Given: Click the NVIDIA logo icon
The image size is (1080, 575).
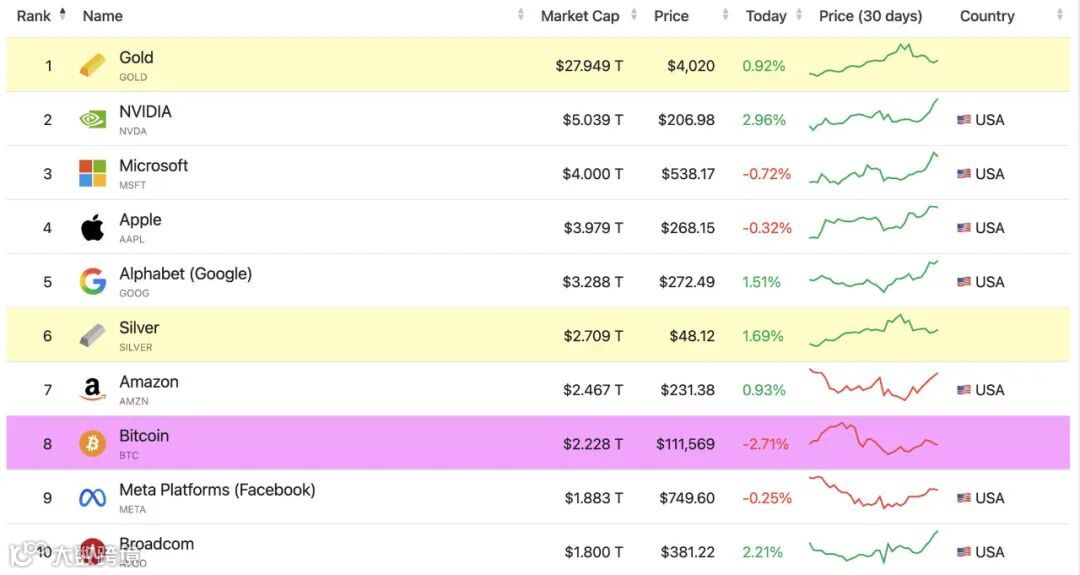Looking at the screenshot, I should (93, 120).
